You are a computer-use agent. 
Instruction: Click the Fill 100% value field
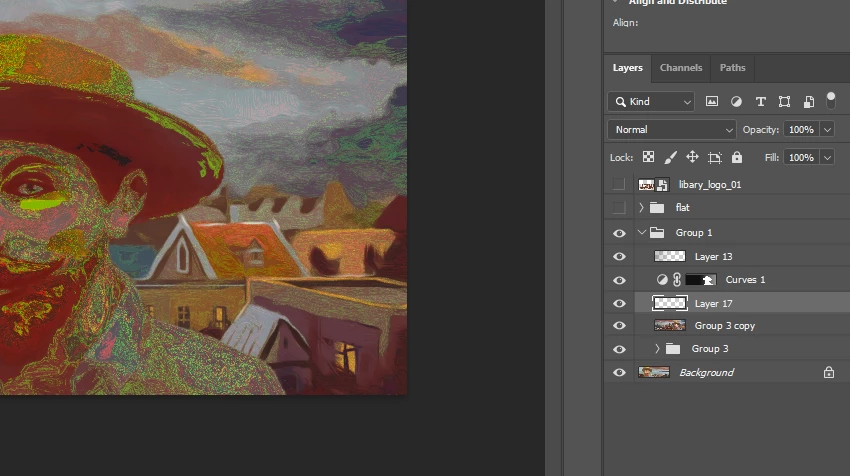[x=802, y=158]
